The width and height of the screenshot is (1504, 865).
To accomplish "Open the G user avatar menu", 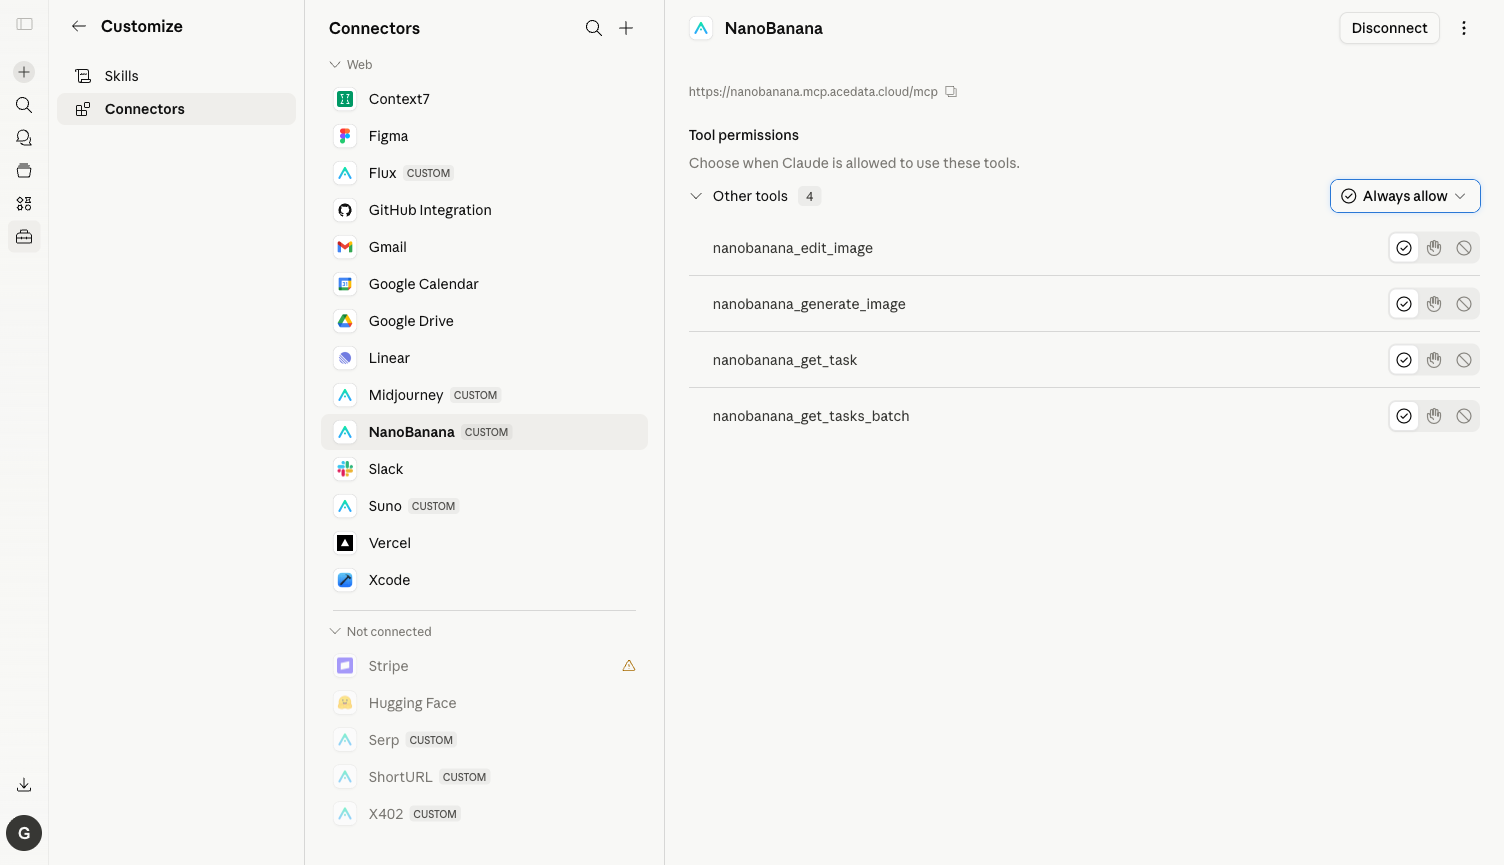I will [x=24, y=833].
